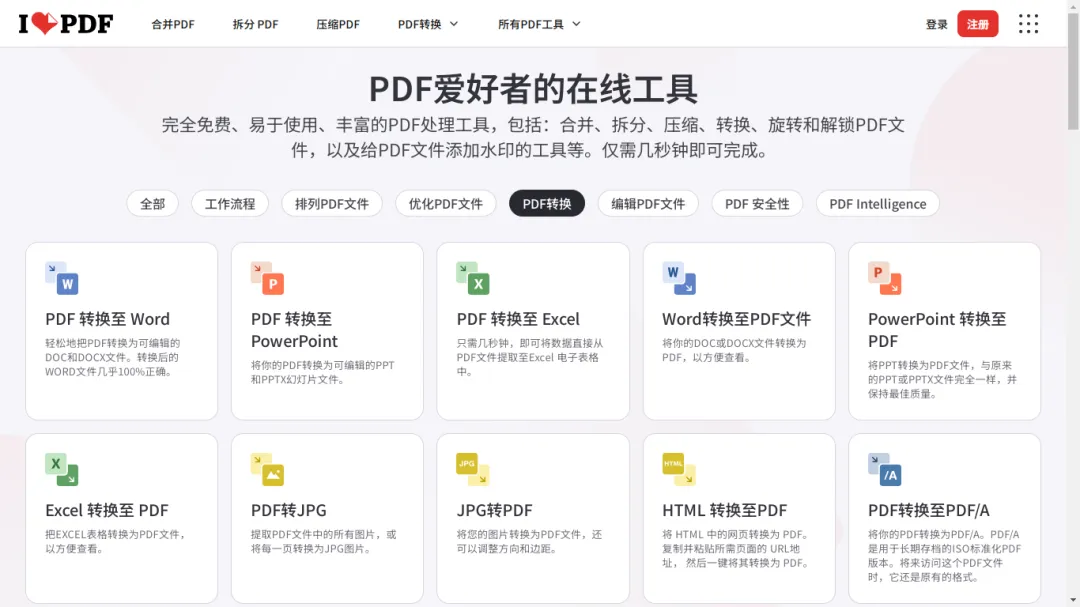The height and width of the screenshot is (607, 1080).
Task: Click description text 将你的PDF转换为可编辑的PPT
Action: (322, 365)
